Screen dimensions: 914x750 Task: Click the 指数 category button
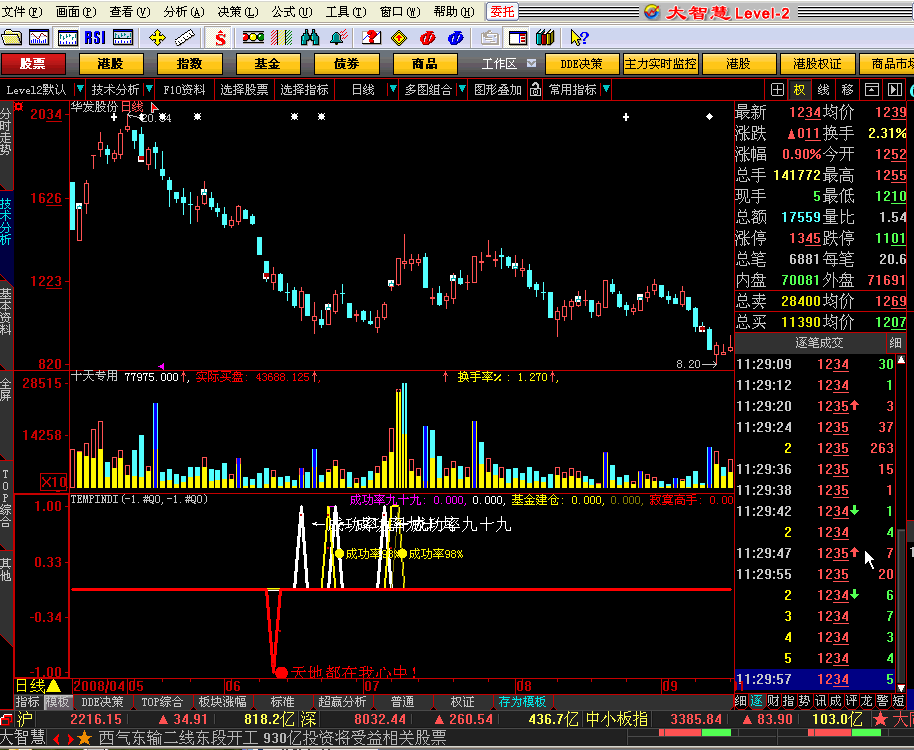(x=189, y=64)
